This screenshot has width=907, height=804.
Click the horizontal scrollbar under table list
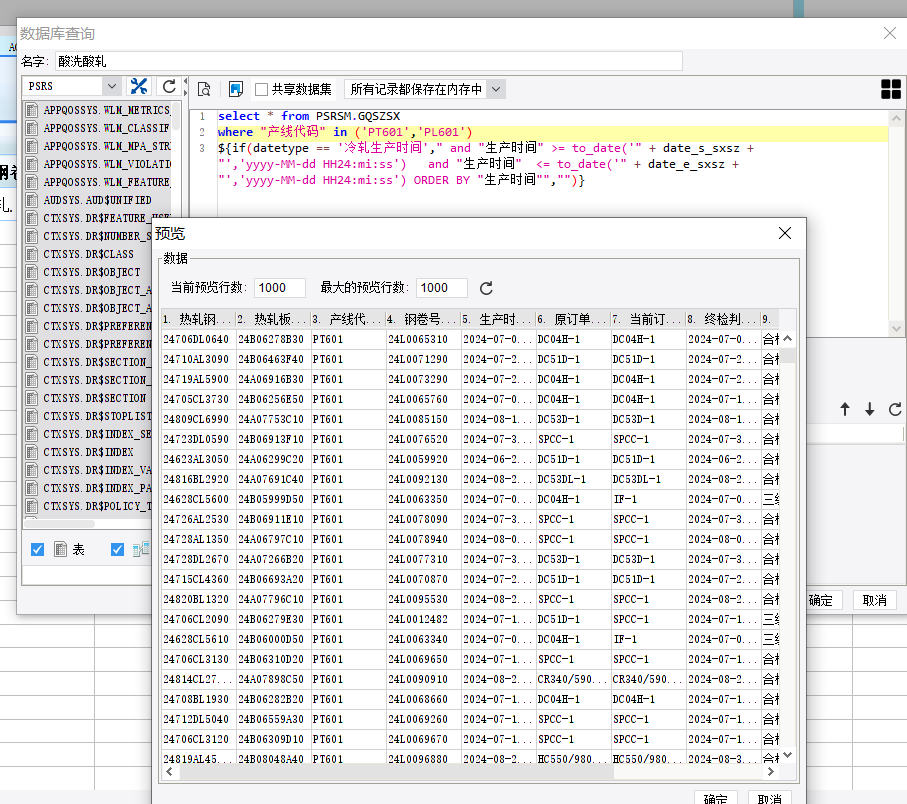(x=60, y=523)
